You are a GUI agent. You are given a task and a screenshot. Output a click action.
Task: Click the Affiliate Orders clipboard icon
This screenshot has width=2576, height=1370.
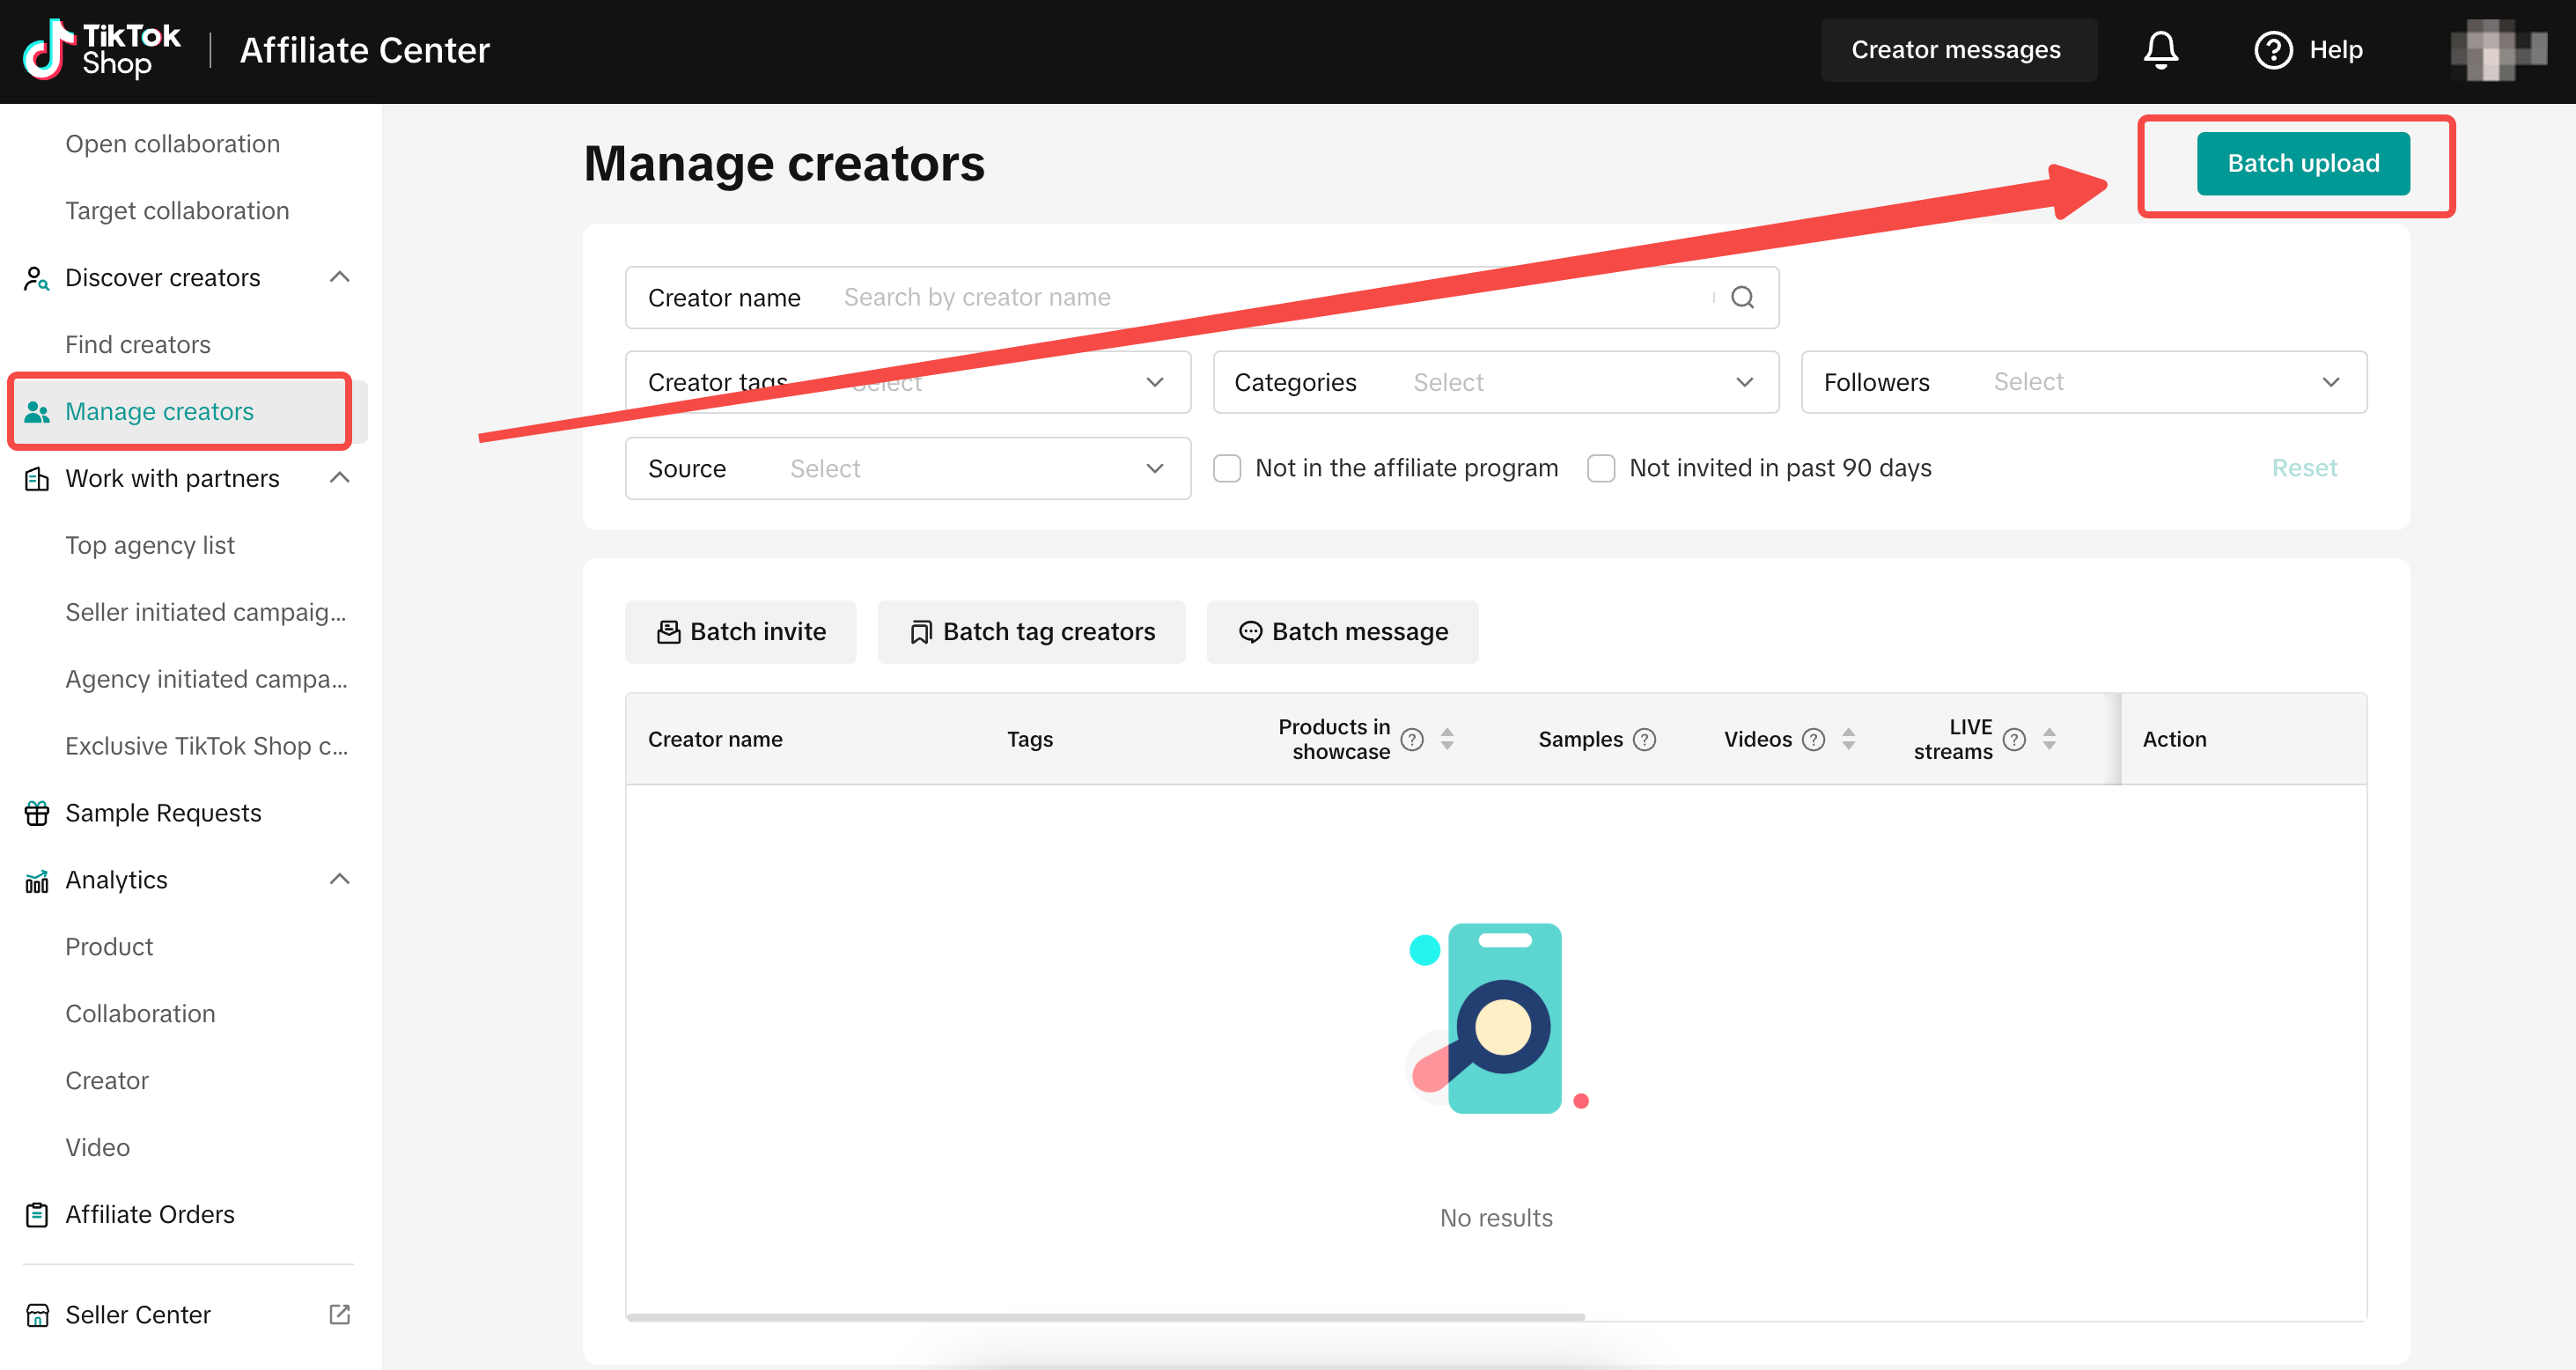pyautogui.click(x=36, y=1214)
